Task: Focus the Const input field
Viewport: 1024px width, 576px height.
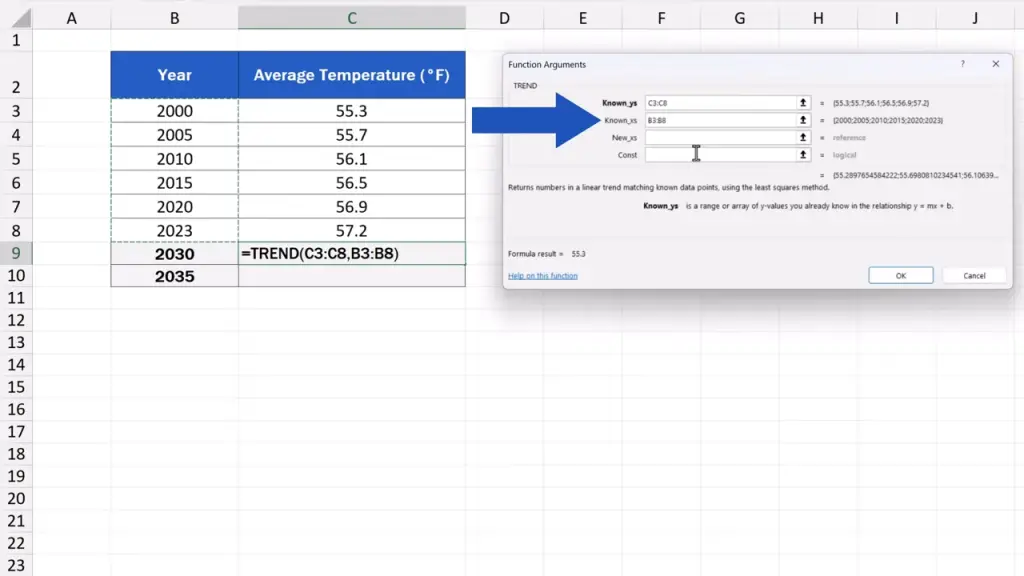Action: (x=719, y=155)
